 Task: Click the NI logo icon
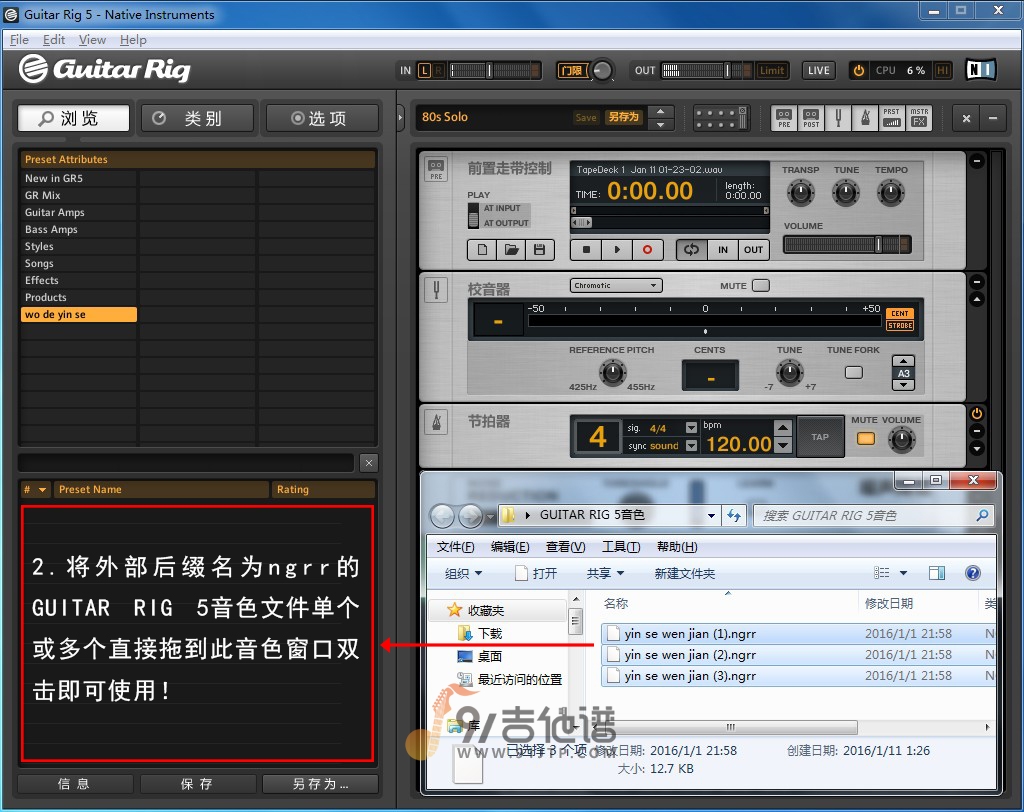pos(980,69)
